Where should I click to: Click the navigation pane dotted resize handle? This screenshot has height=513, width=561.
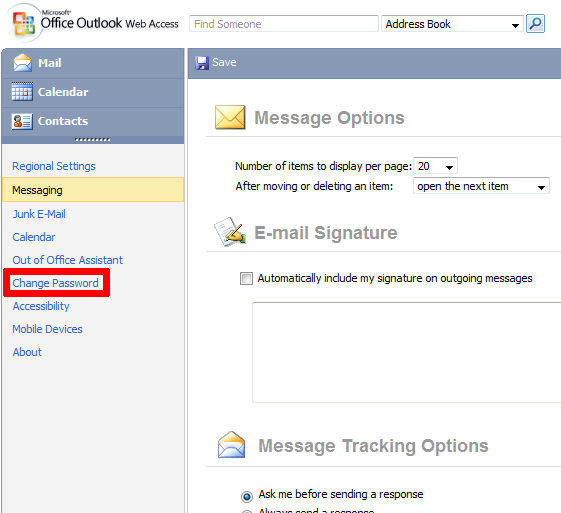pyautogui.click(x=93, y=140)
